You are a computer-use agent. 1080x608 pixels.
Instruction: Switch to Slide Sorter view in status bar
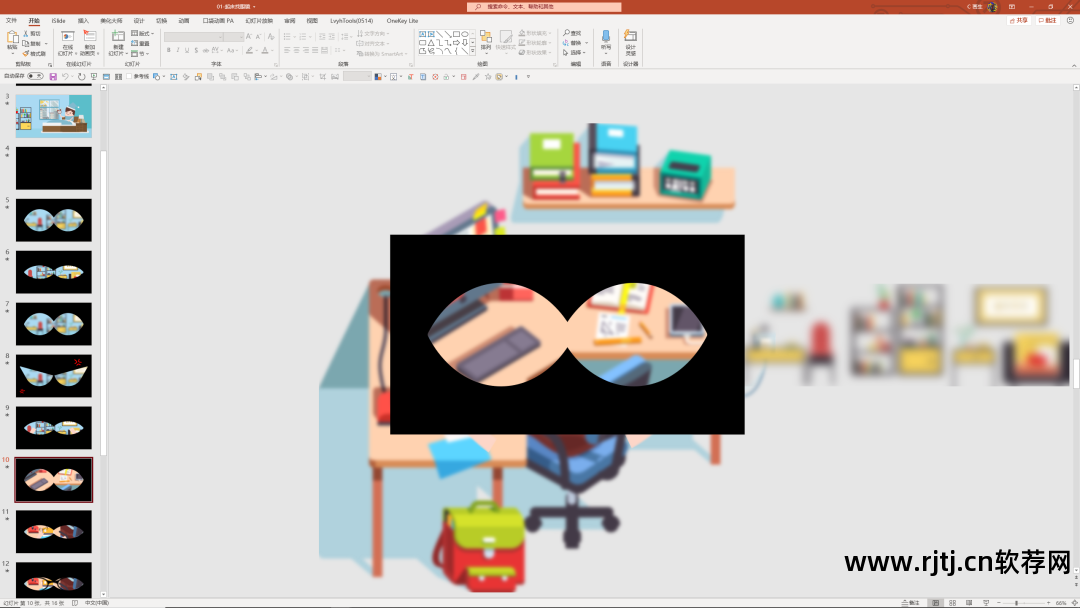pos(953,602)
